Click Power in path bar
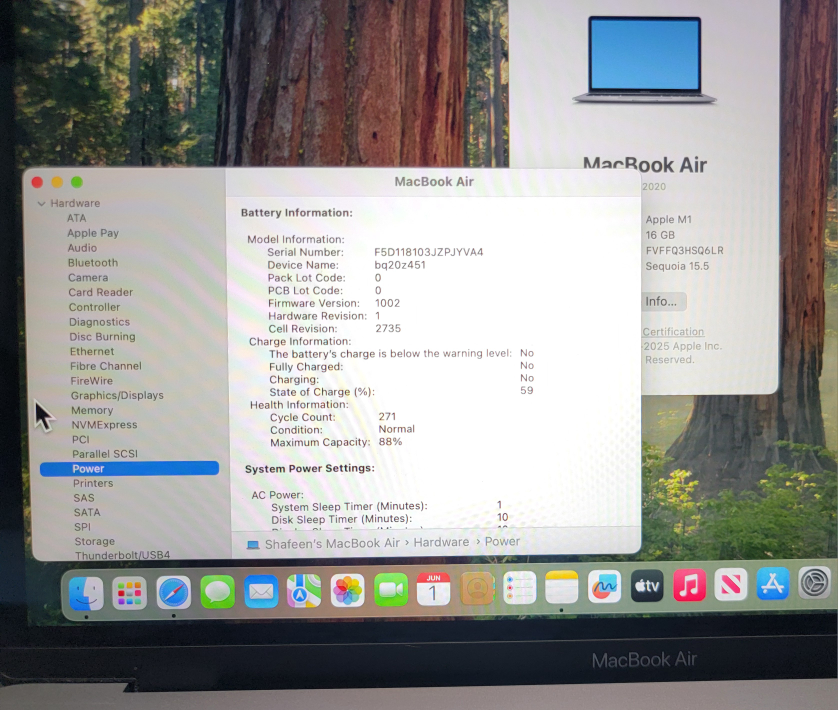Image resolution: width=838 pixels, height=710 pixels. tap(502, 542)
